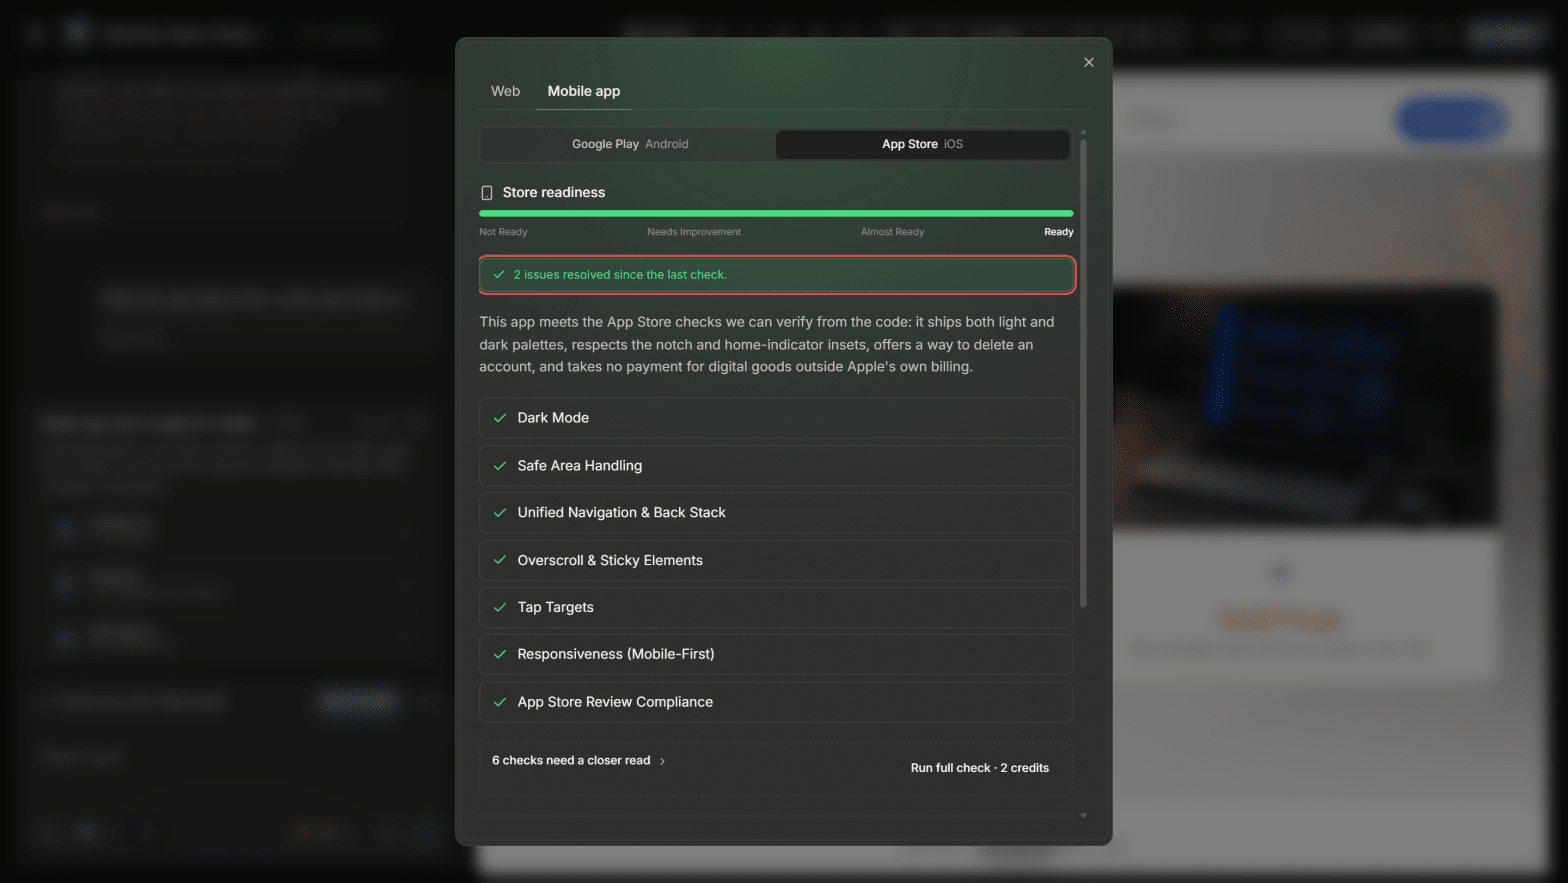
Task: Run full check for 2 credits
Action: coord(979,768)
